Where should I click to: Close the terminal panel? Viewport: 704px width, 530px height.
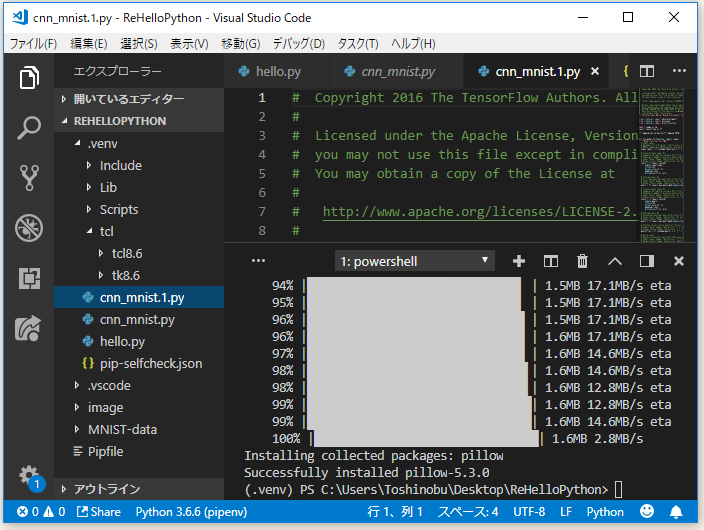point(679,261)
